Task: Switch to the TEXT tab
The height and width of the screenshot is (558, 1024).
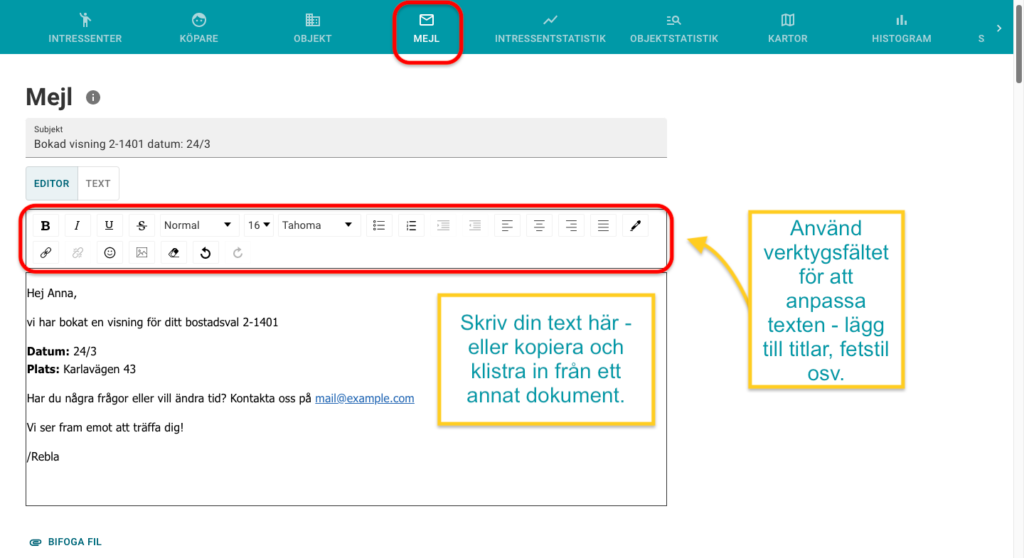Action: click(x=98, y=184)
